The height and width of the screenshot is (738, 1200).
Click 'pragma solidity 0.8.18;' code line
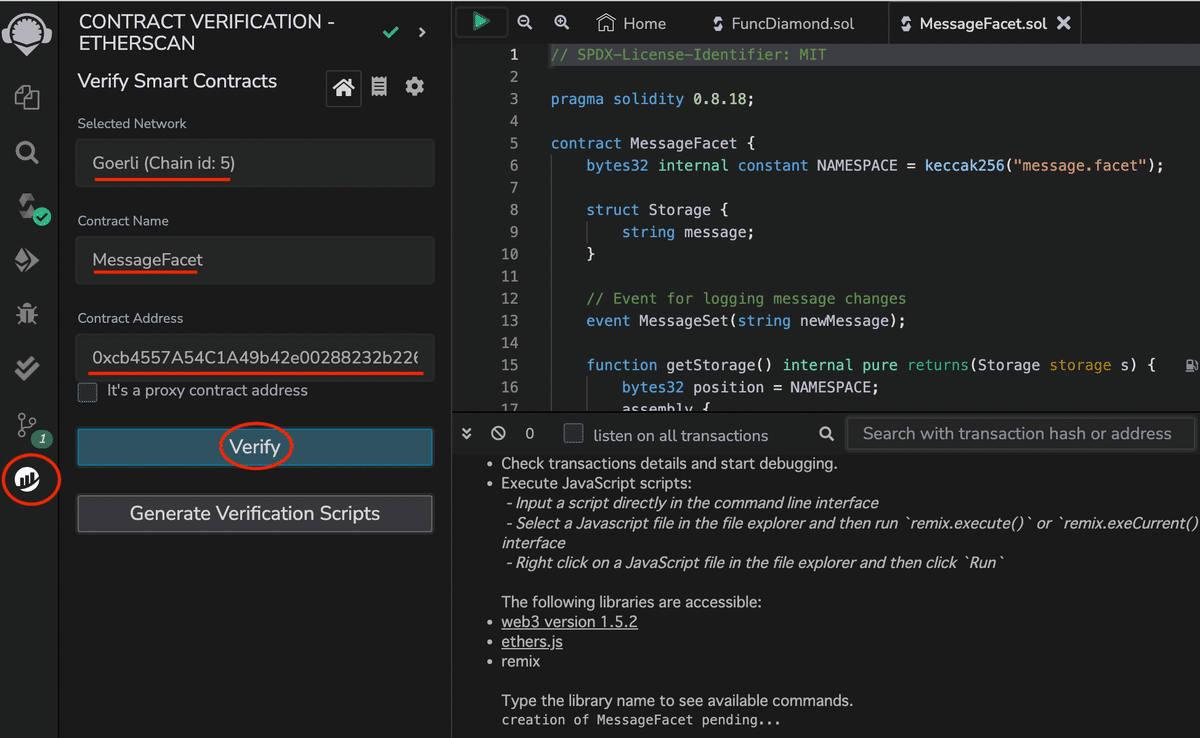pos(652,99)
